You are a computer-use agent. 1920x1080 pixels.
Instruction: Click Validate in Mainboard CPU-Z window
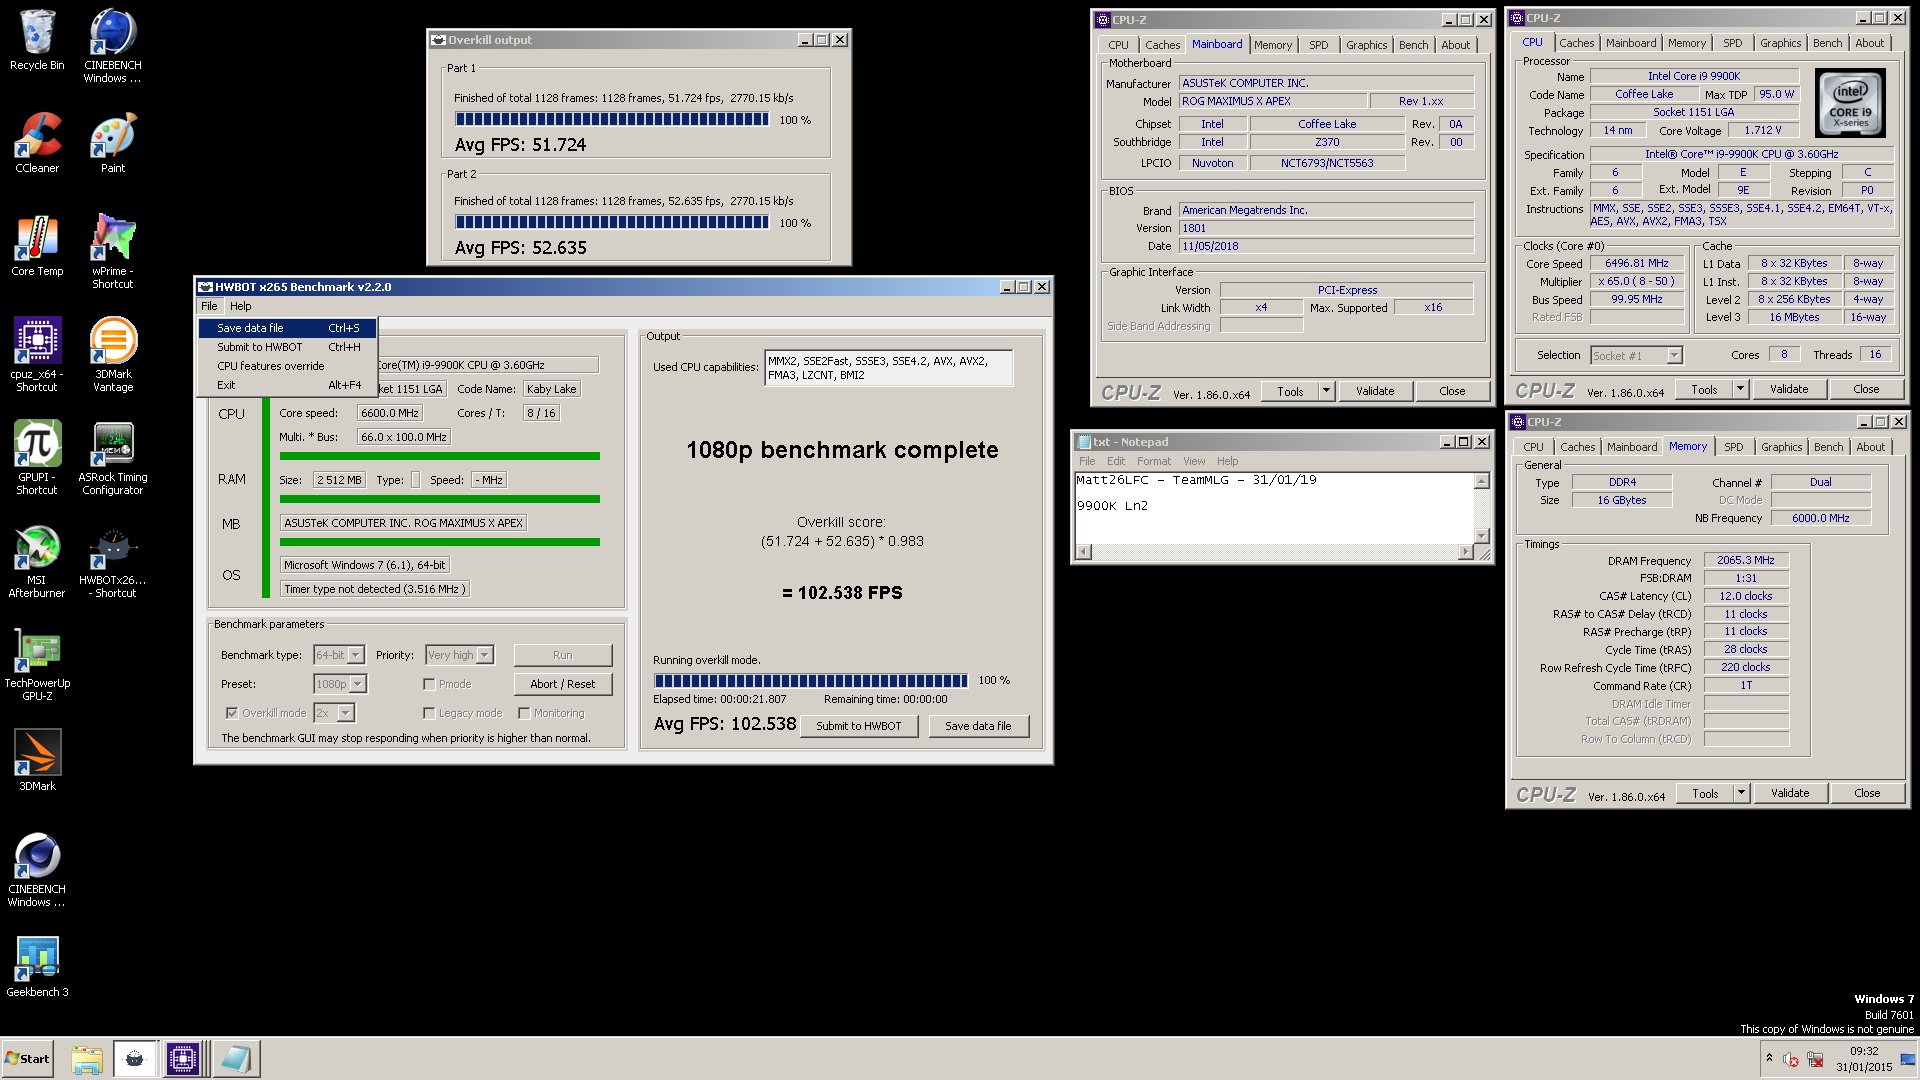click(1375, 391)
